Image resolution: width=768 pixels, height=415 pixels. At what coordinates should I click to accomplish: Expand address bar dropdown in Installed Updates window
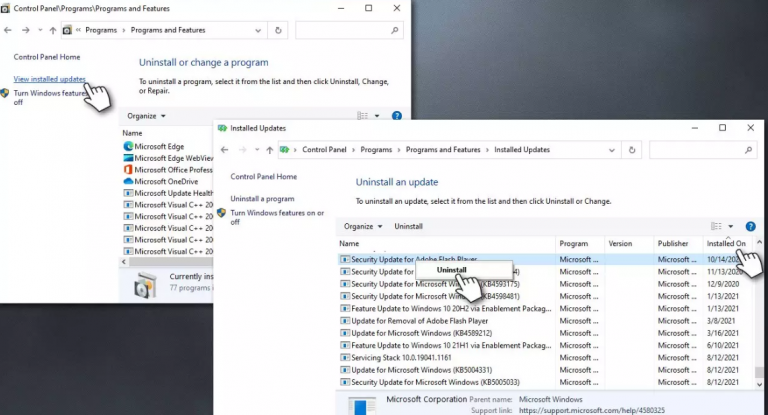[612, 150]
